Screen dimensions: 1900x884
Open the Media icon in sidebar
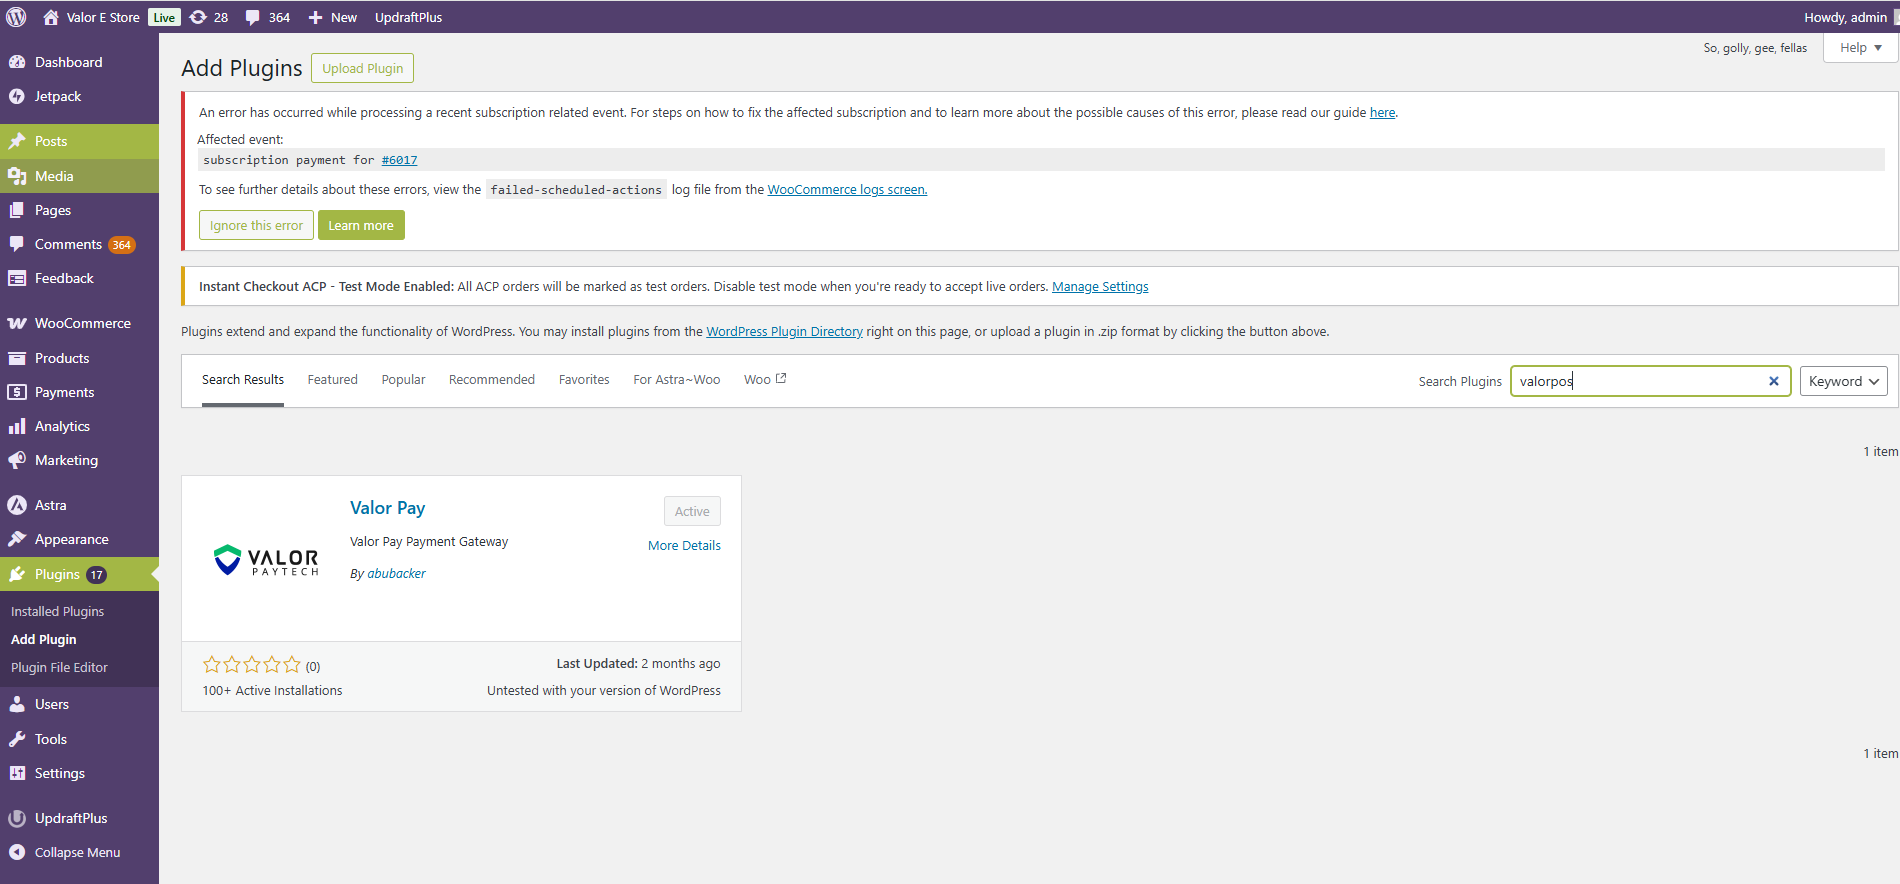tap(17, 176)
